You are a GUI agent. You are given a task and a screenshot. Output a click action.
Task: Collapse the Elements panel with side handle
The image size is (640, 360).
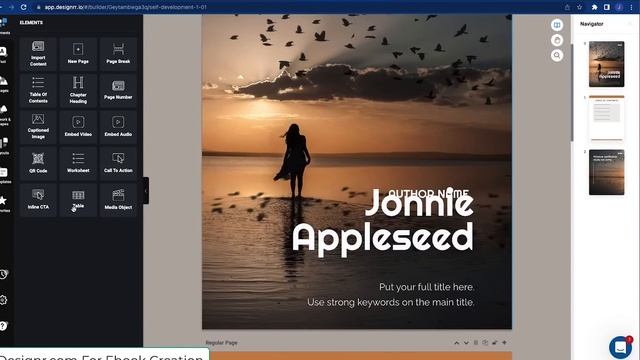[x=146, y=191]
